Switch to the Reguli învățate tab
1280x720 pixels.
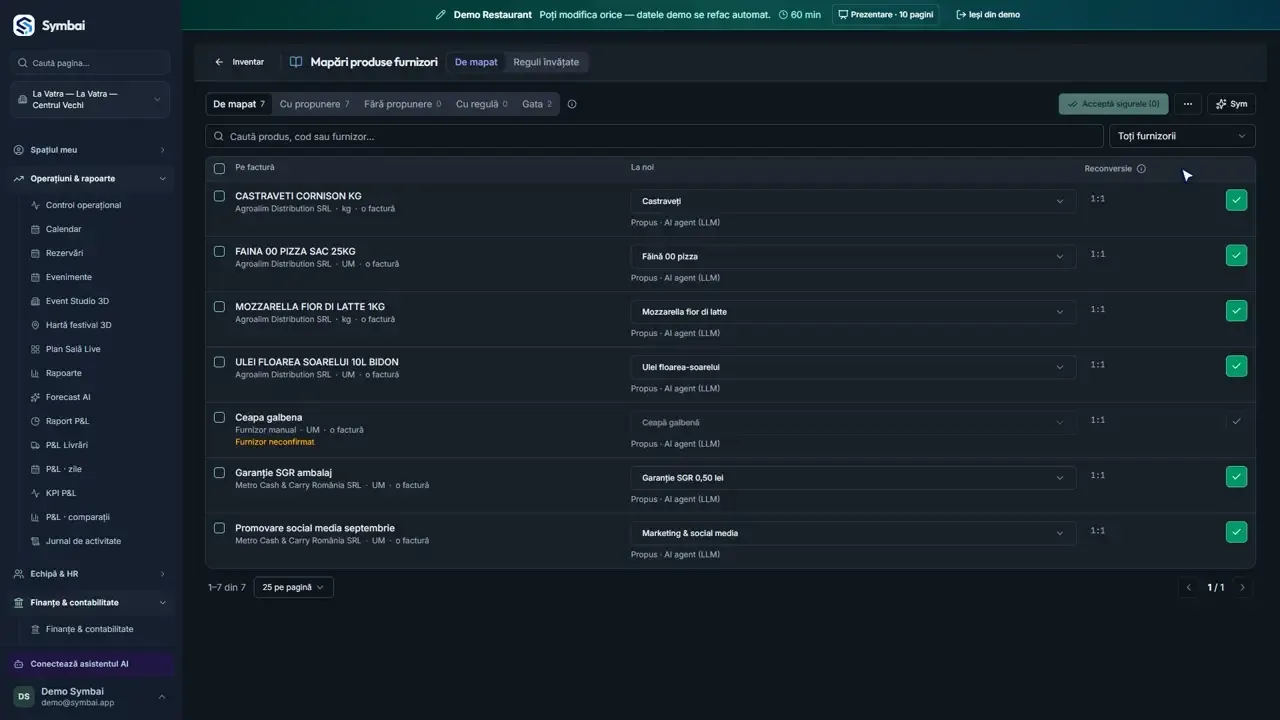(546, 62)
